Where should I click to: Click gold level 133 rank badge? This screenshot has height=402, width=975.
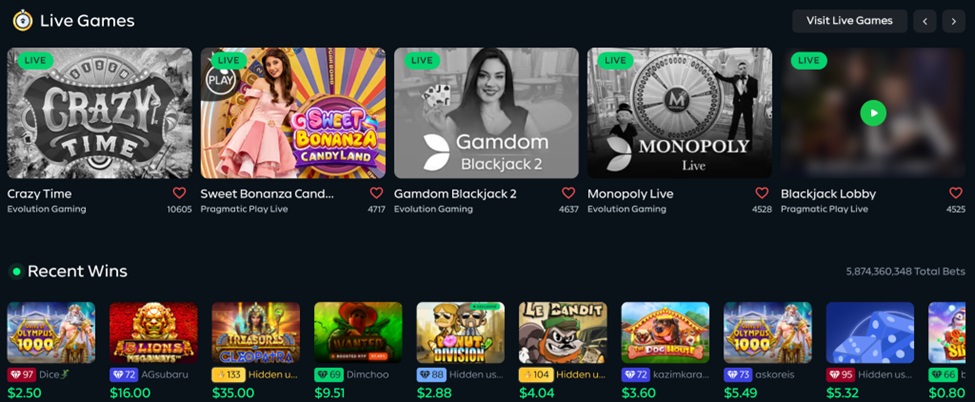click(228, 375)
